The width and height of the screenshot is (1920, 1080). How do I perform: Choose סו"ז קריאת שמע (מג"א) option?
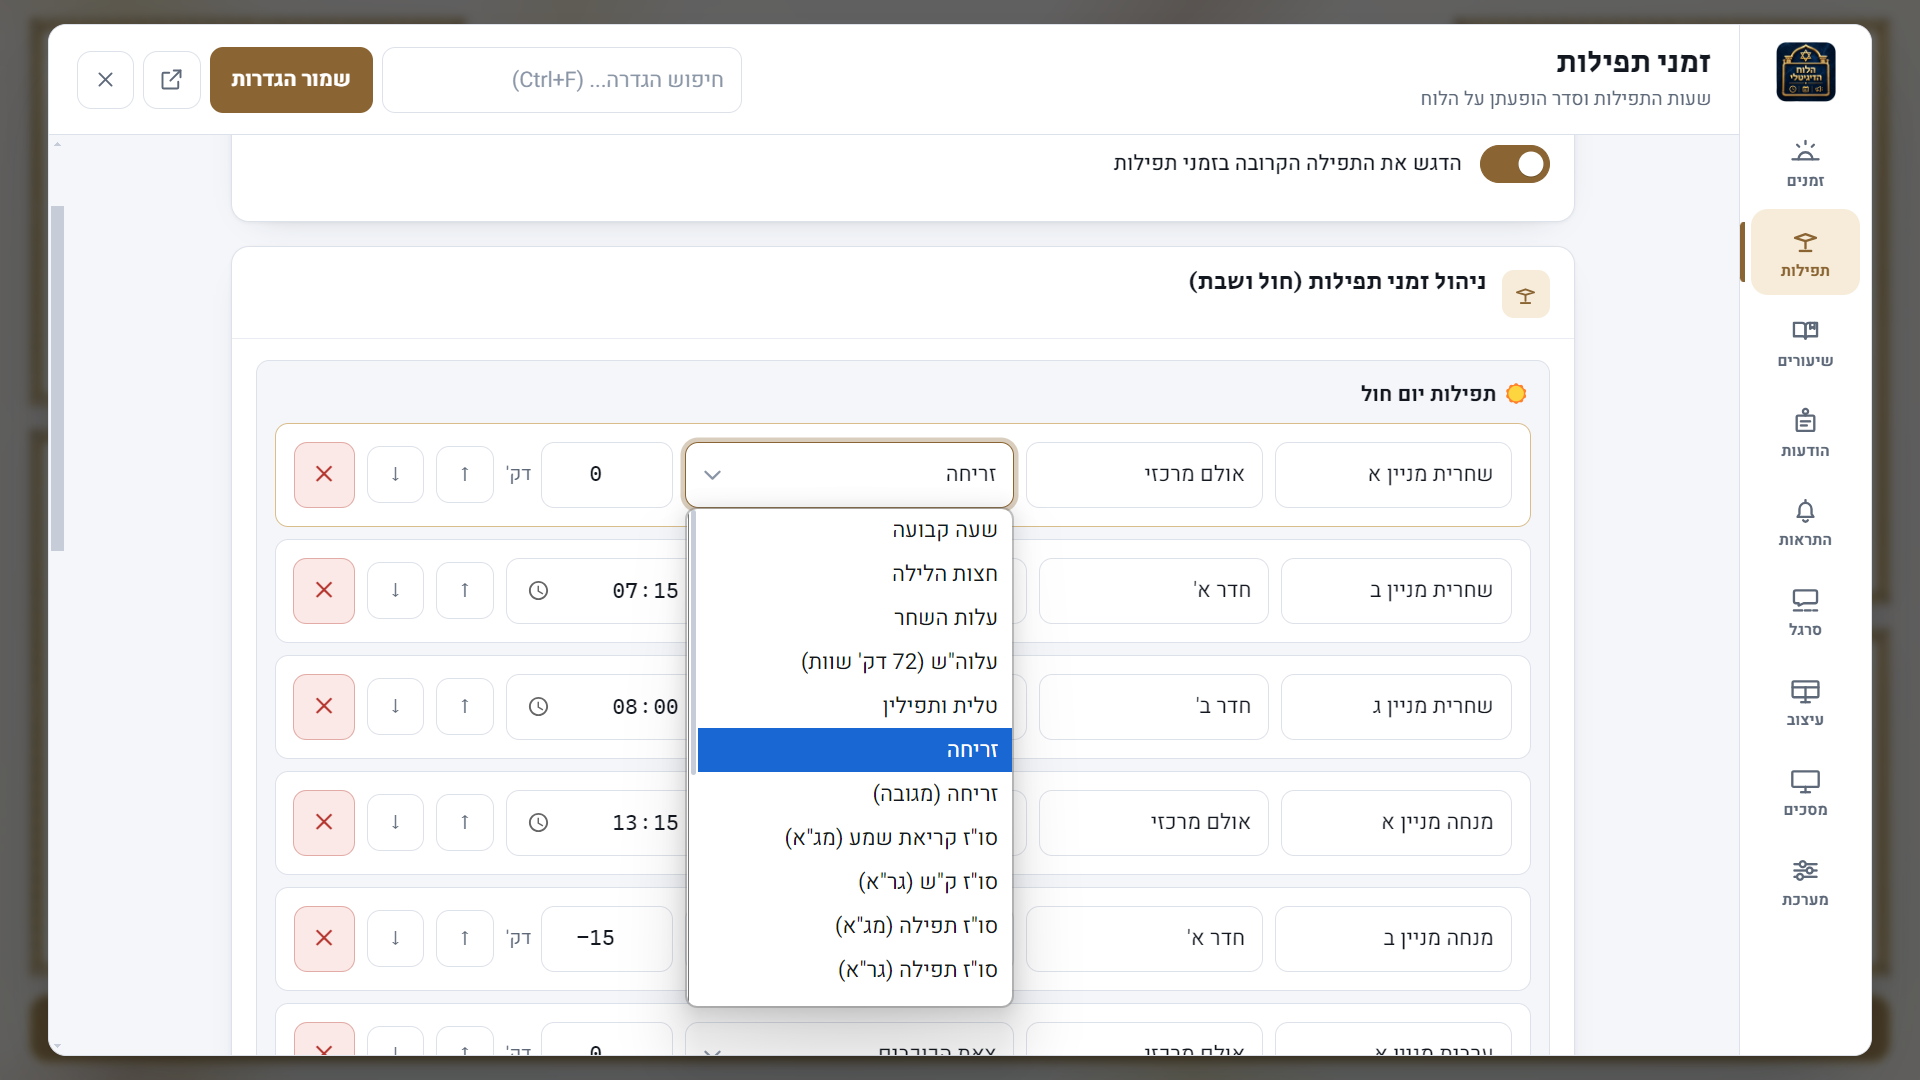pos(855,838)
